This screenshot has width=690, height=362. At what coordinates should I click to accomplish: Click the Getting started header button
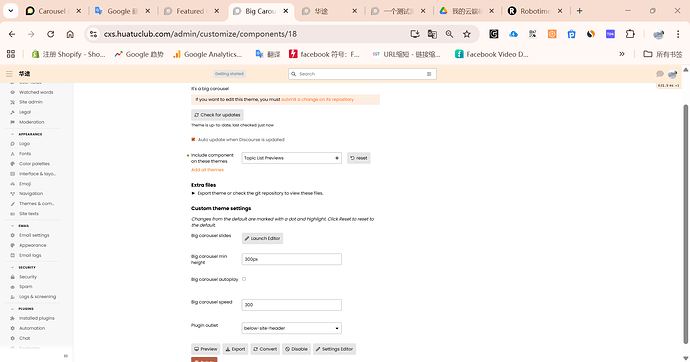[x=229, y=74]
